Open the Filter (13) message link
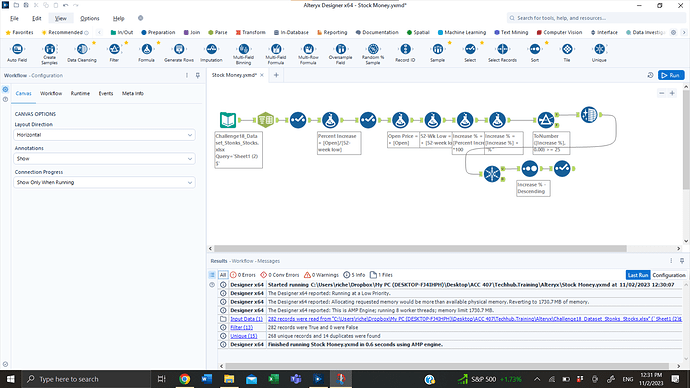The image size is (690, 388). coord(242,327)
